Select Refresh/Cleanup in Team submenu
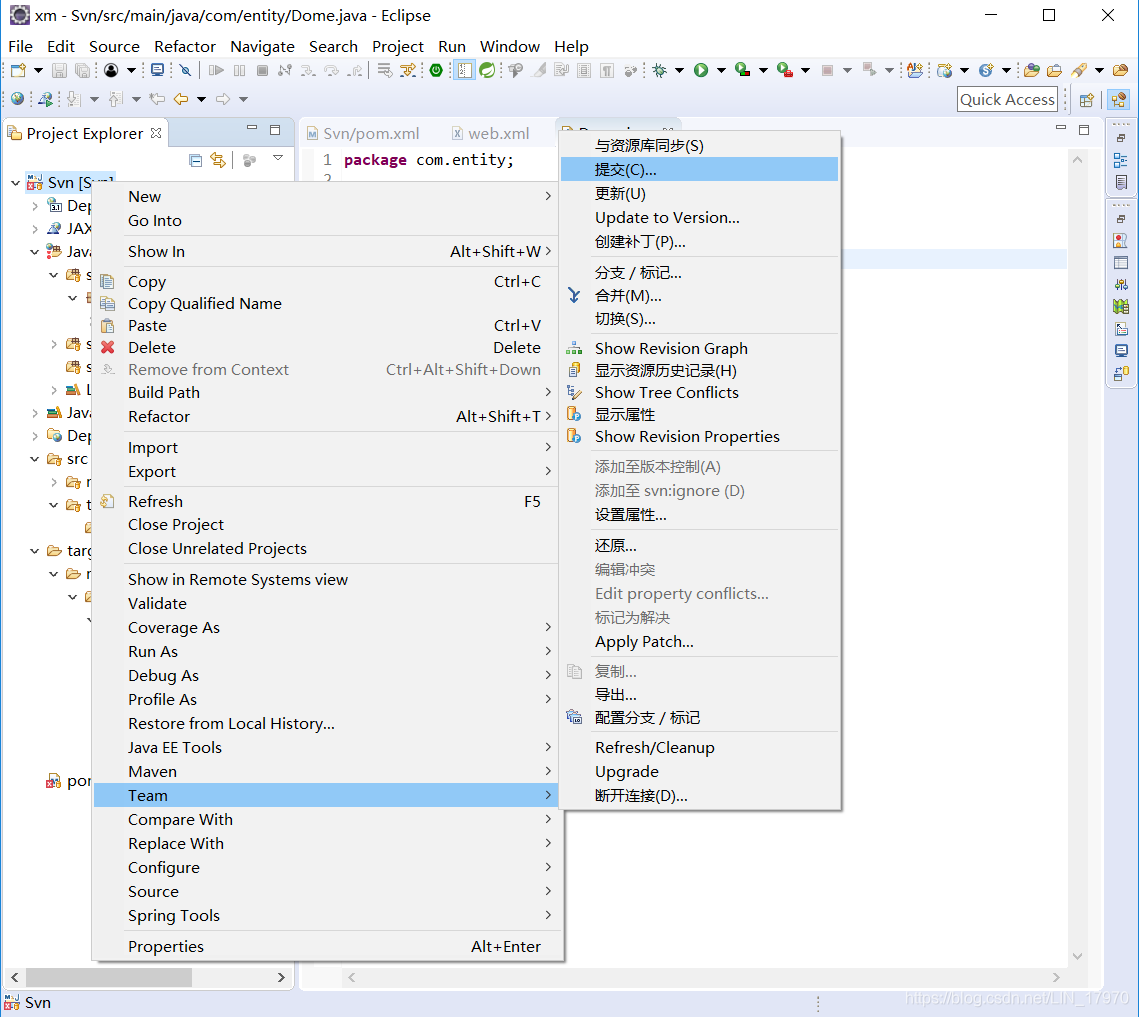The image size is (1139, 1017). coord(699,747)
